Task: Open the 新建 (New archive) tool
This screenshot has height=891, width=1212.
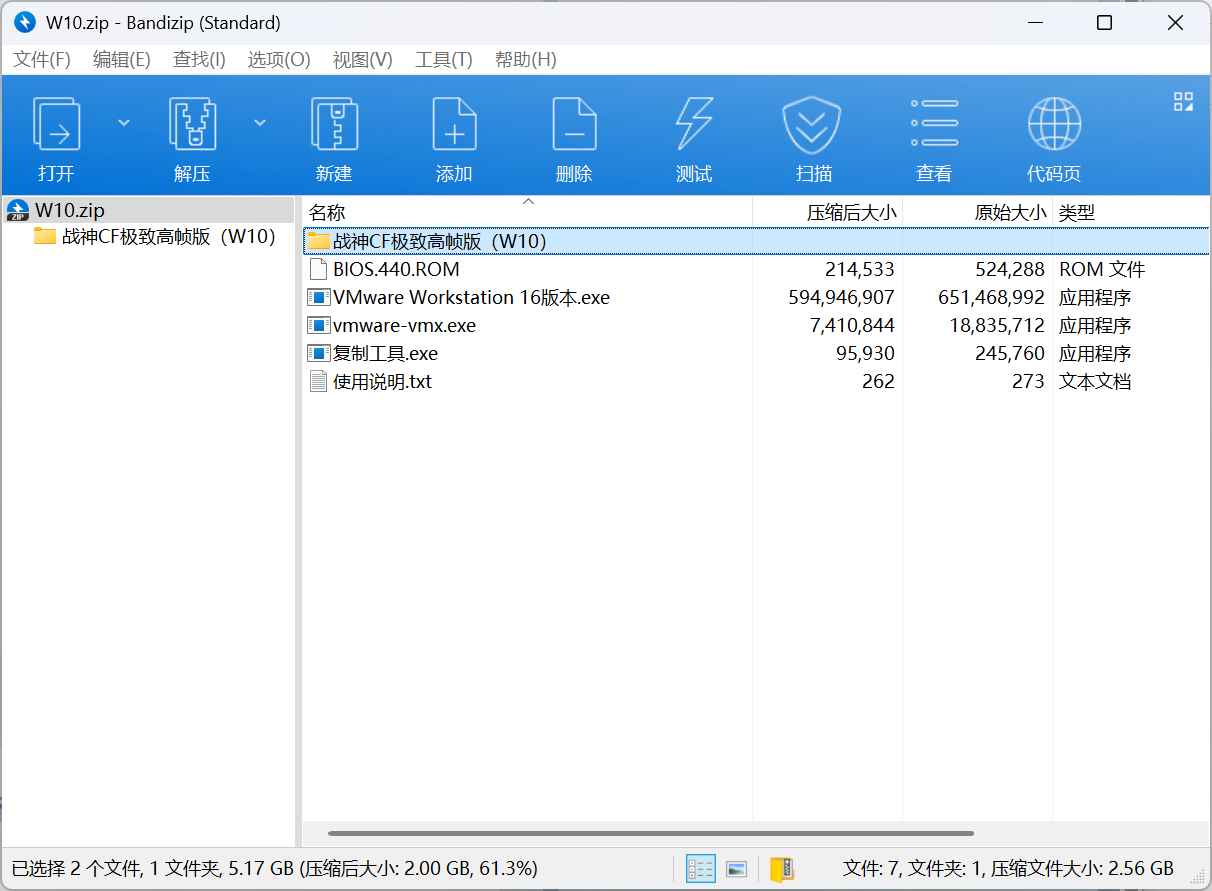Action: point(333,135)
